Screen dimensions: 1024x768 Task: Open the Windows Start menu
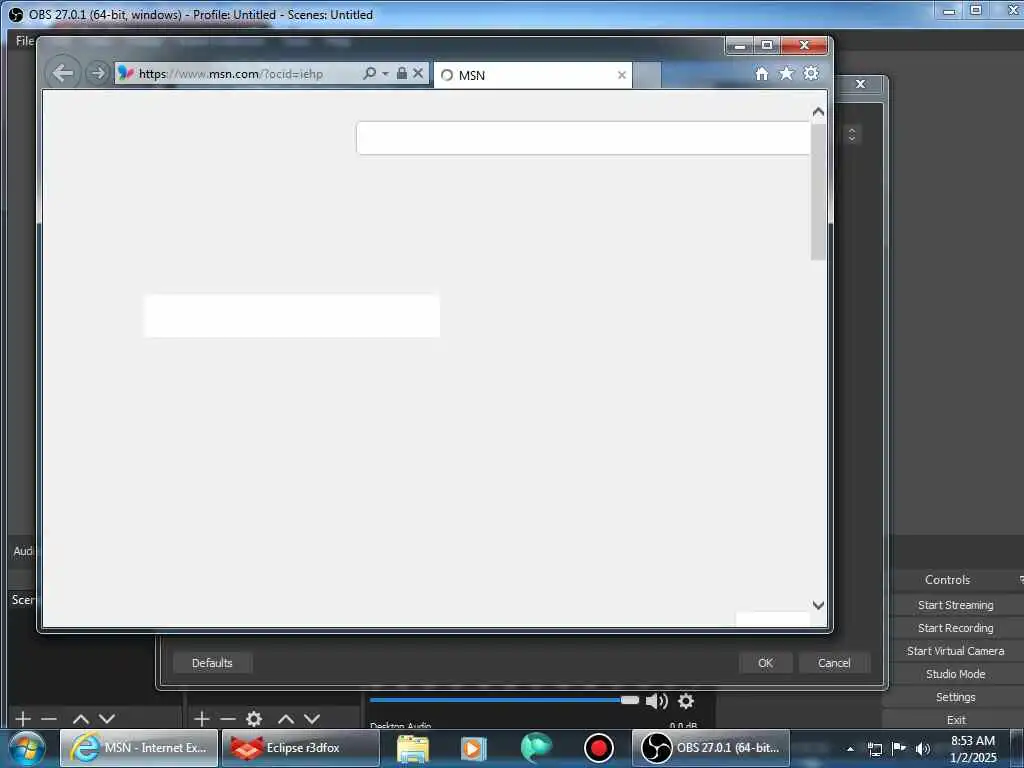(x=27, y=748)
